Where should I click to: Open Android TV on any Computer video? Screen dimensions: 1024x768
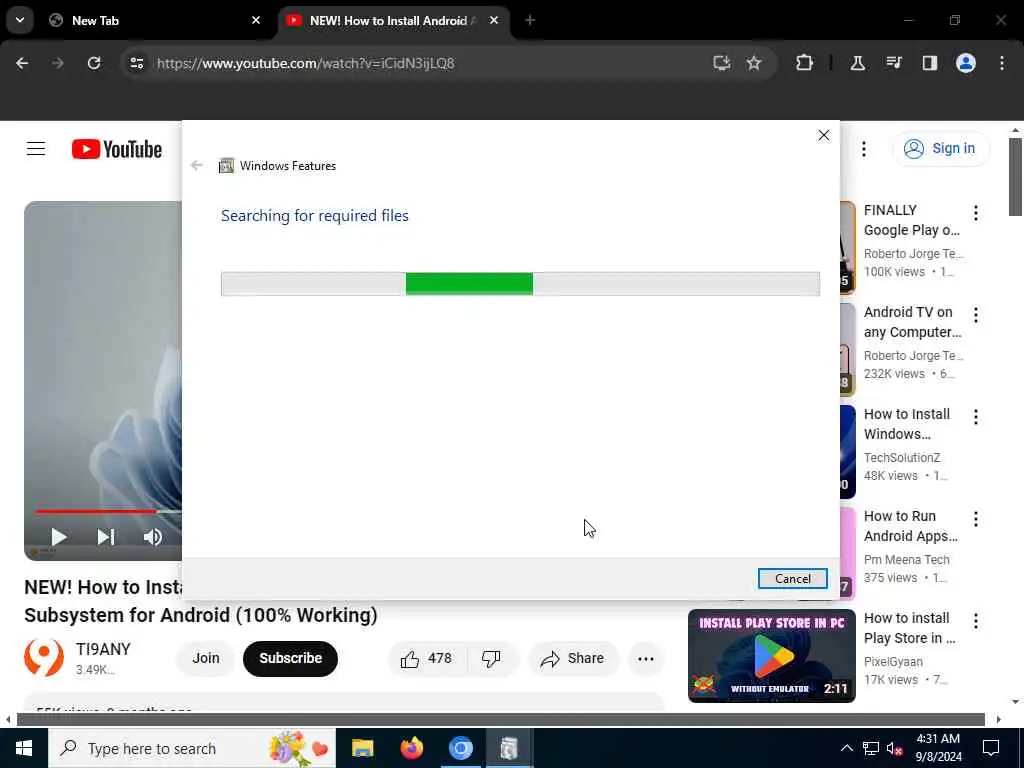912,322
